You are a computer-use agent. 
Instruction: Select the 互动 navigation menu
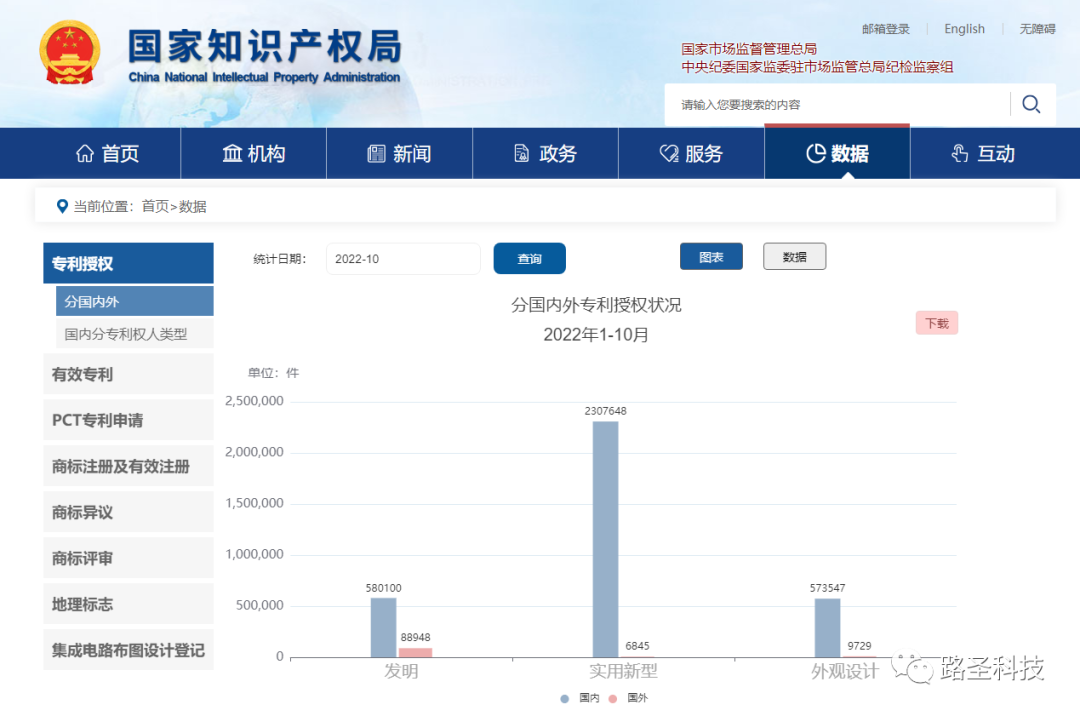pos(983,153)
